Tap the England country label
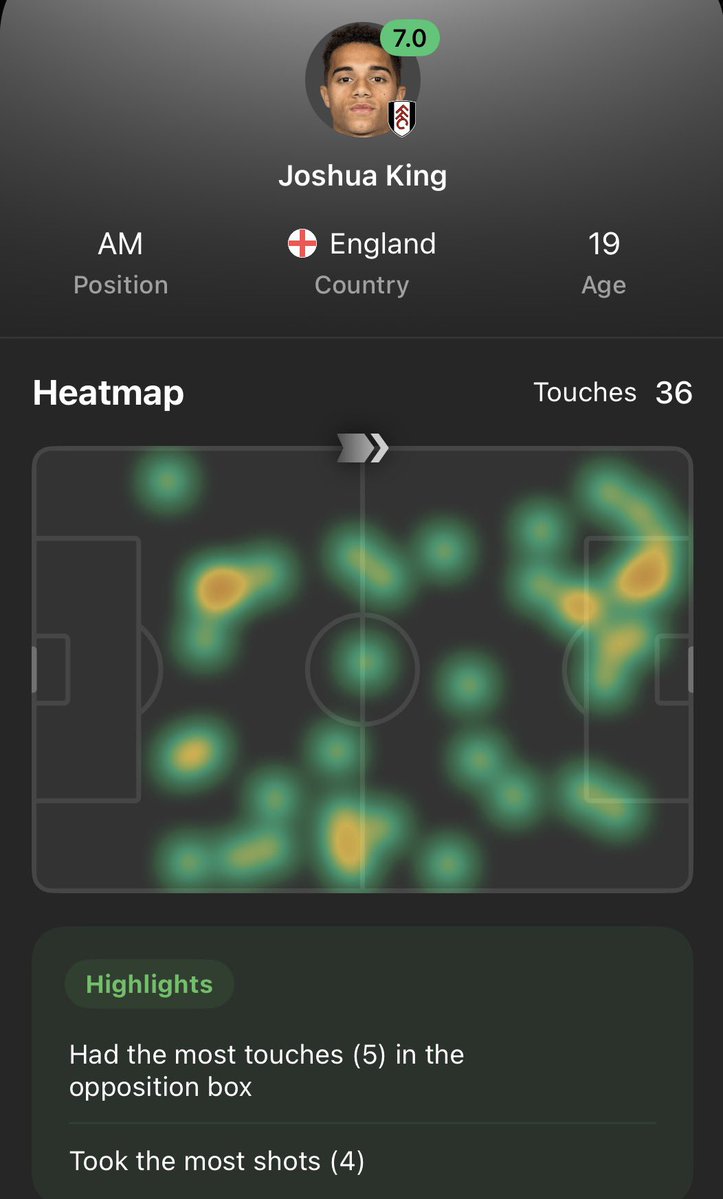The width and height of the screenshot is (723, 1199). [383, 244]
